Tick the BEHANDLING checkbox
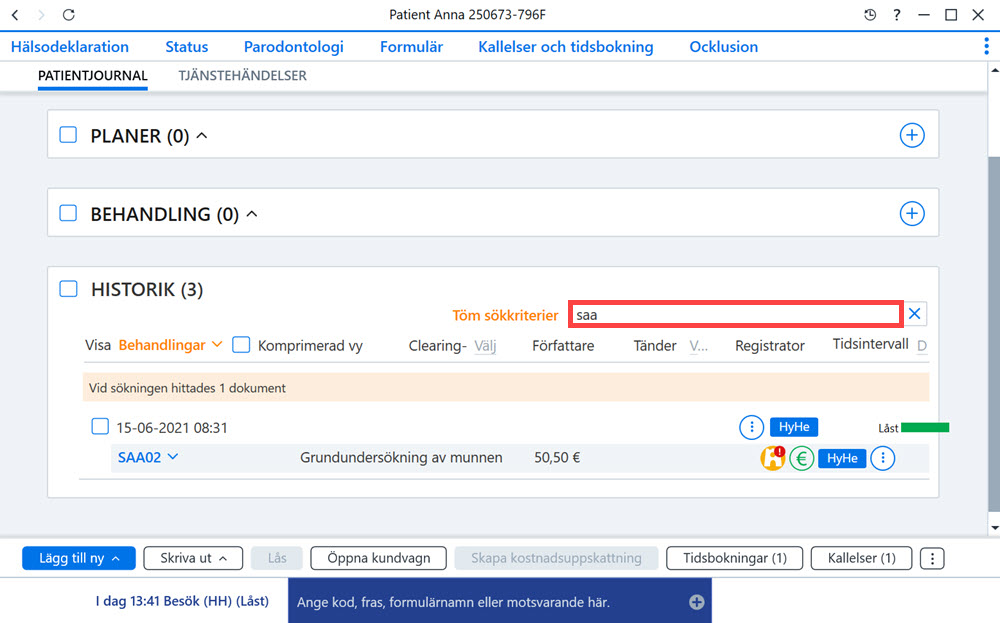This screenshot has width=1000, height=623. click(x=68, y=213)
